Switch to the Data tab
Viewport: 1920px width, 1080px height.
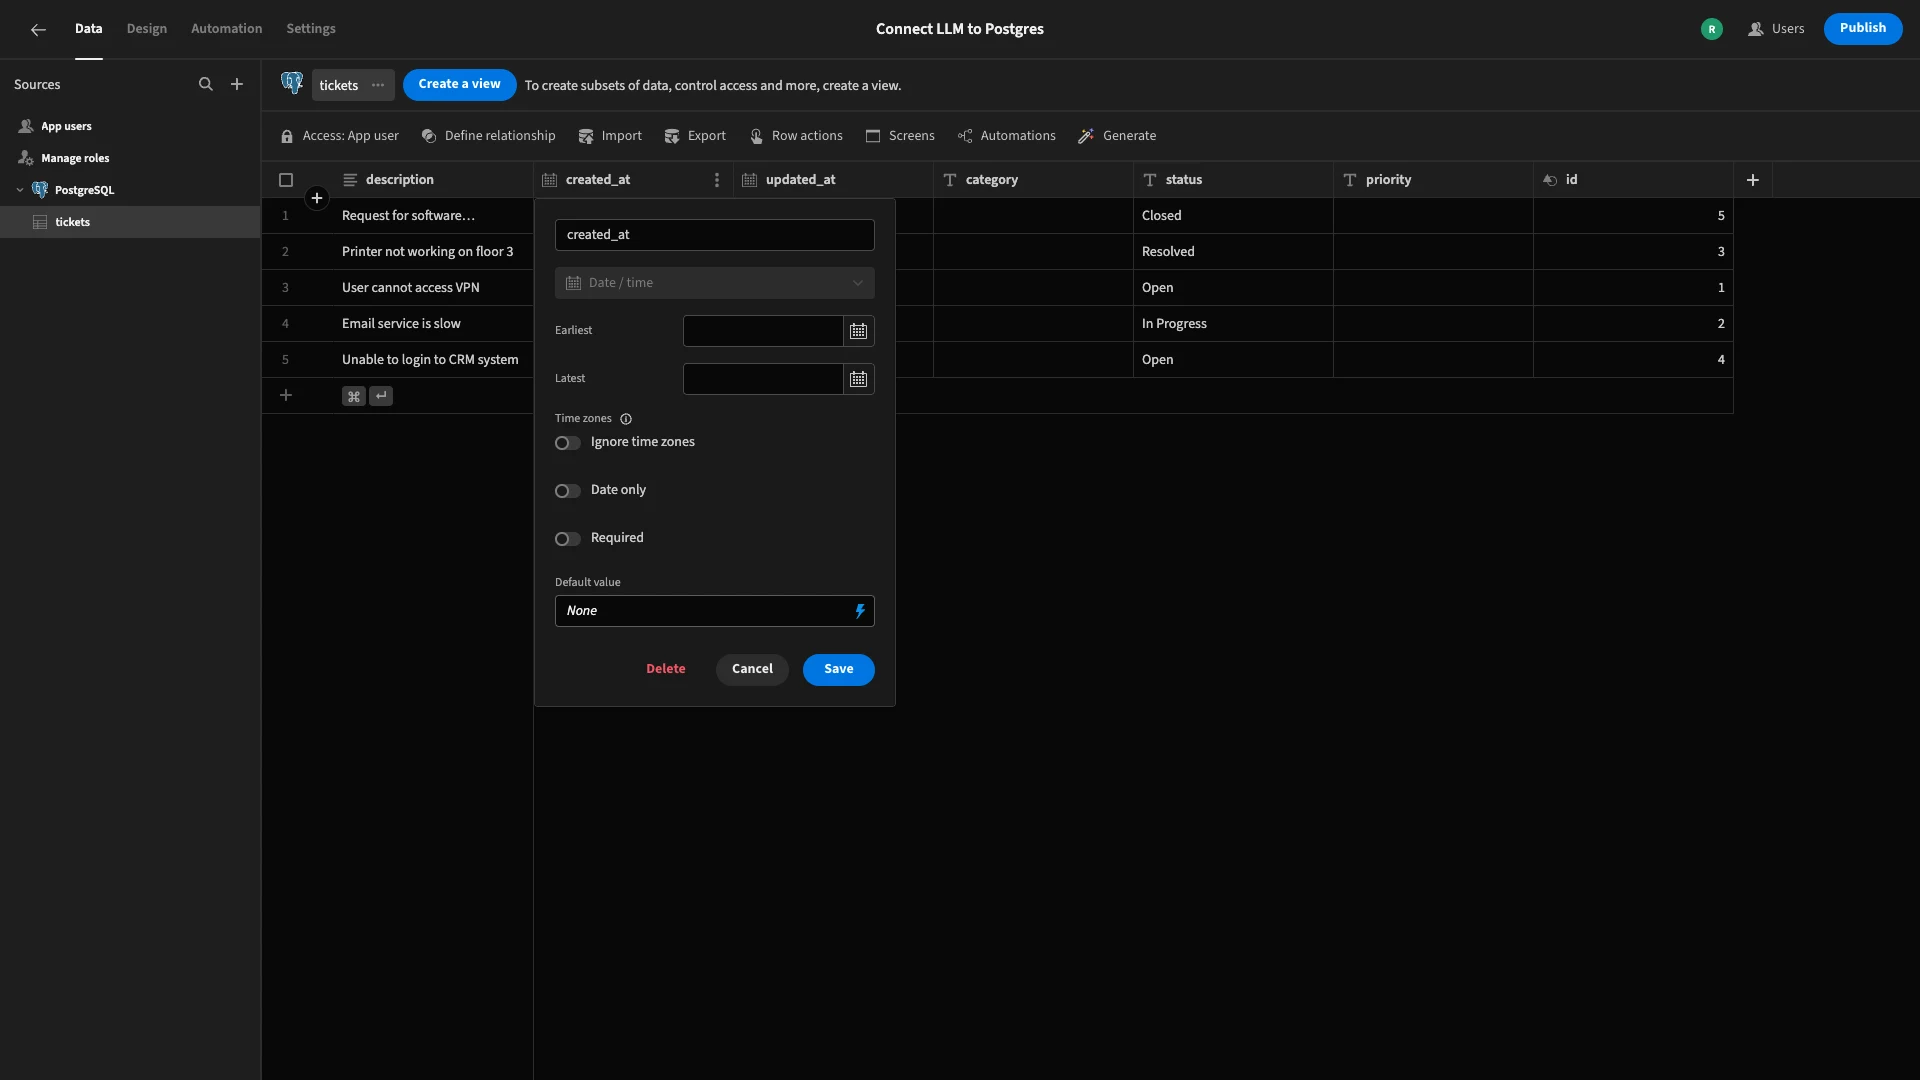[88, 29]
